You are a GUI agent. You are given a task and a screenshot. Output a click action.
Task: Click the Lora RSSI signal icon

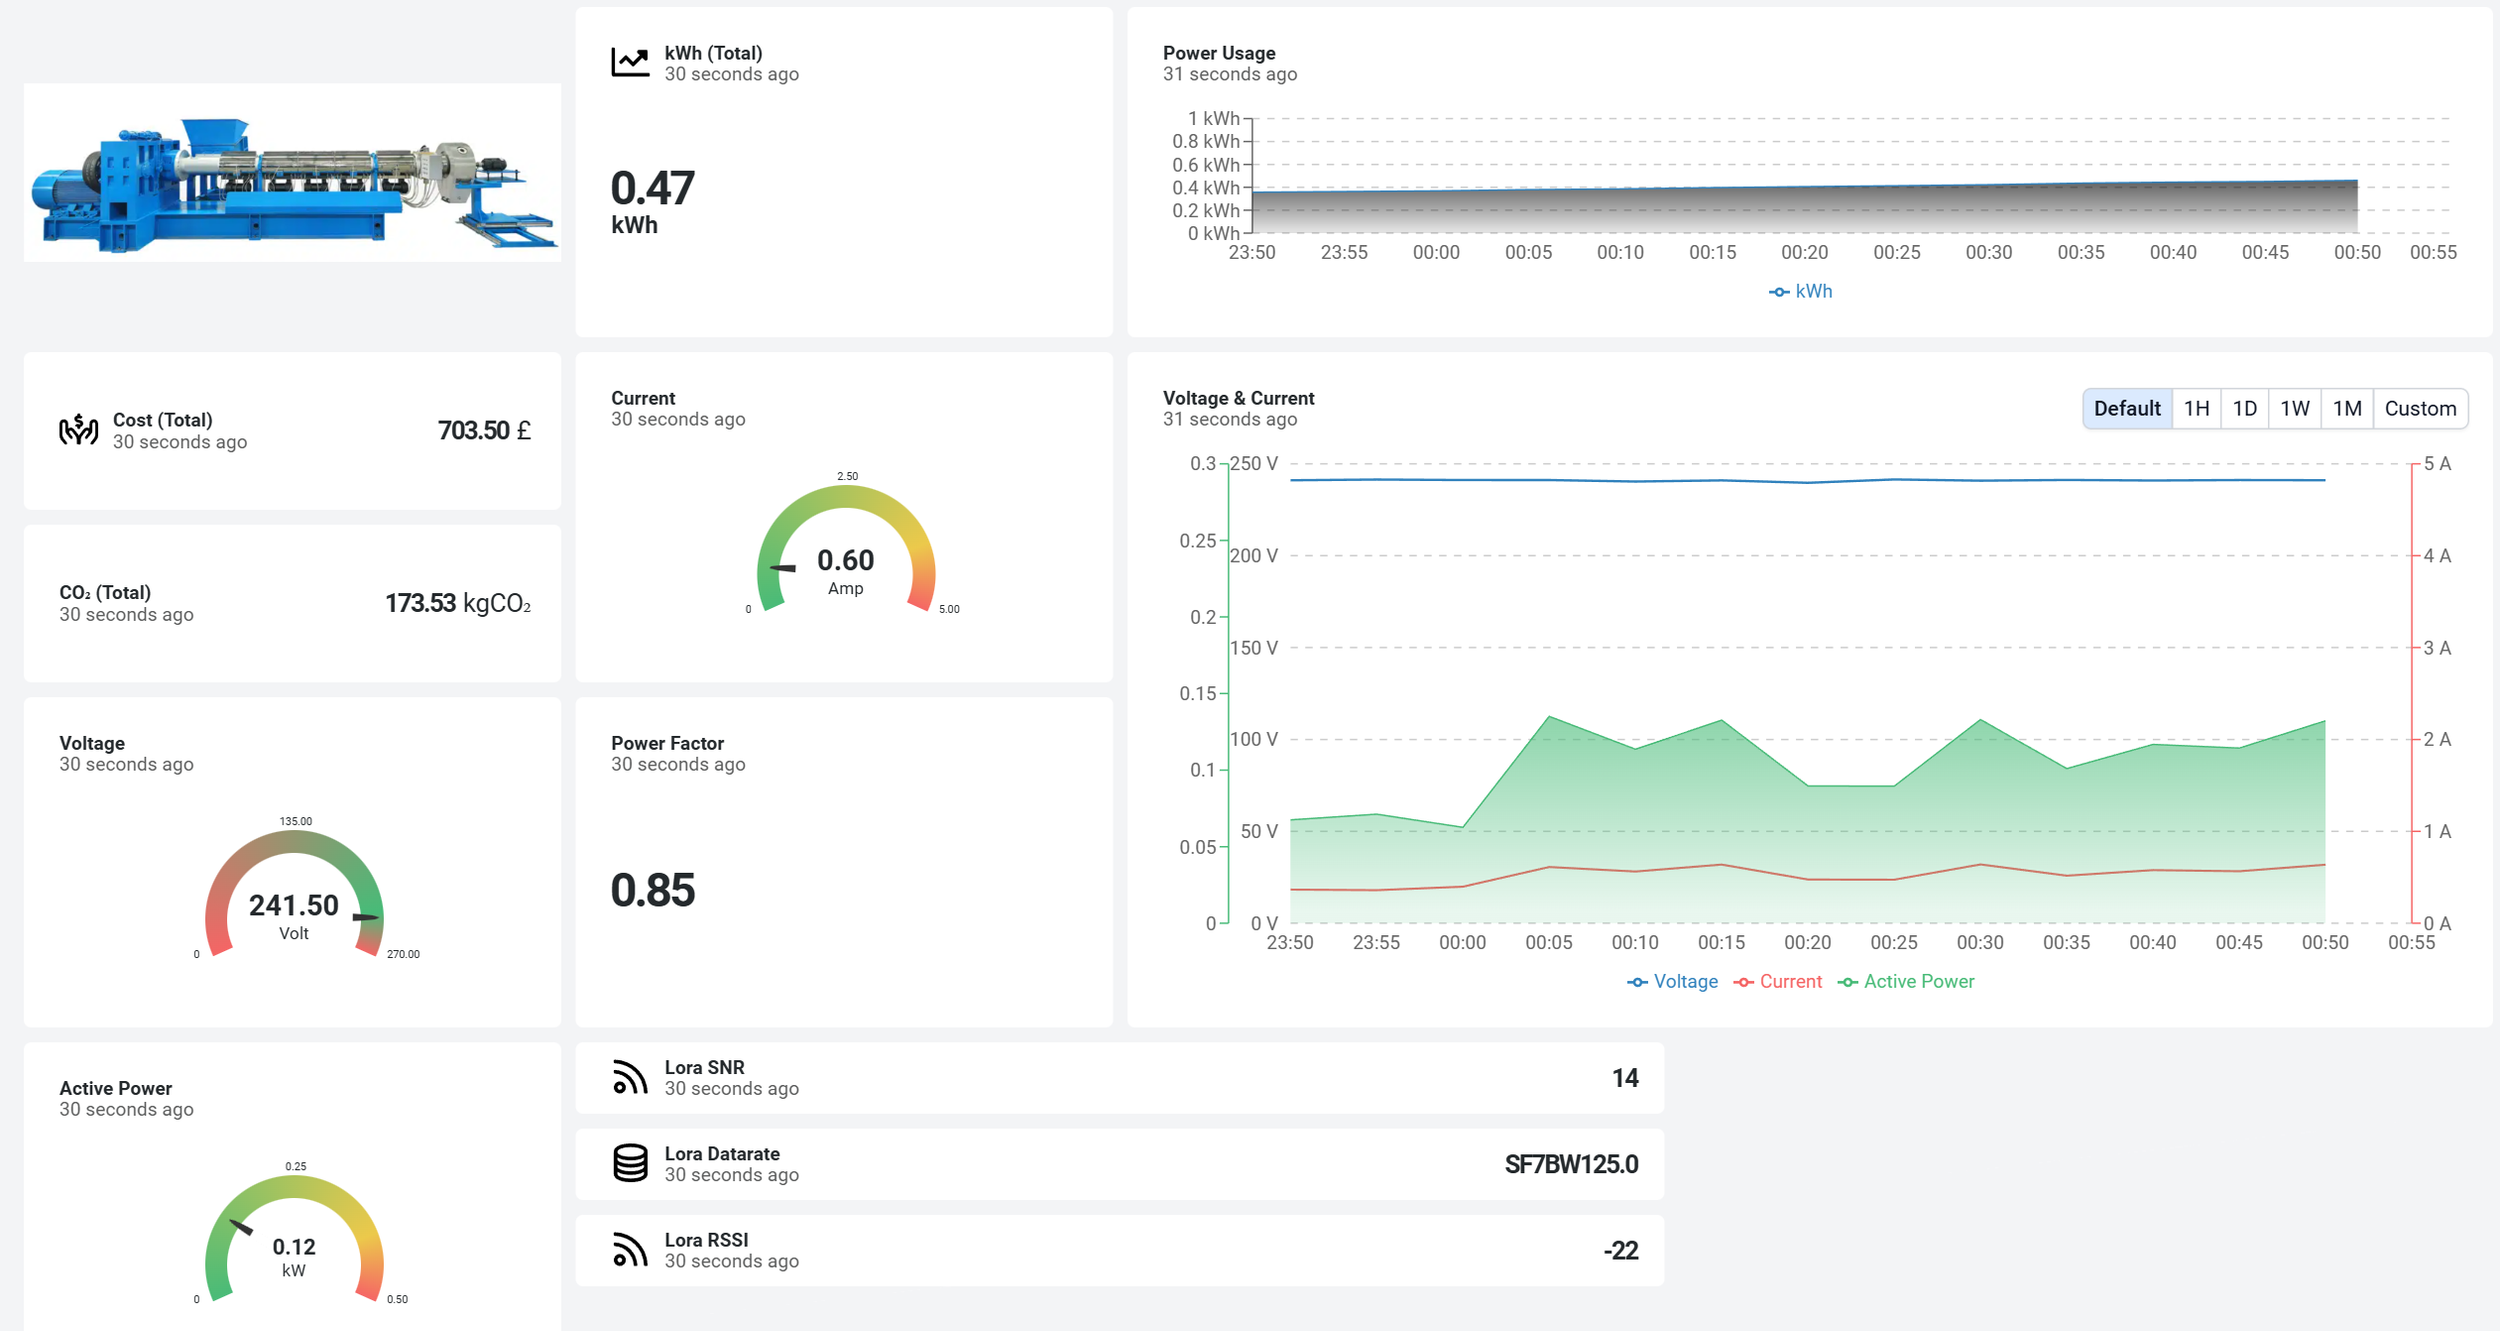point(630,1249)
